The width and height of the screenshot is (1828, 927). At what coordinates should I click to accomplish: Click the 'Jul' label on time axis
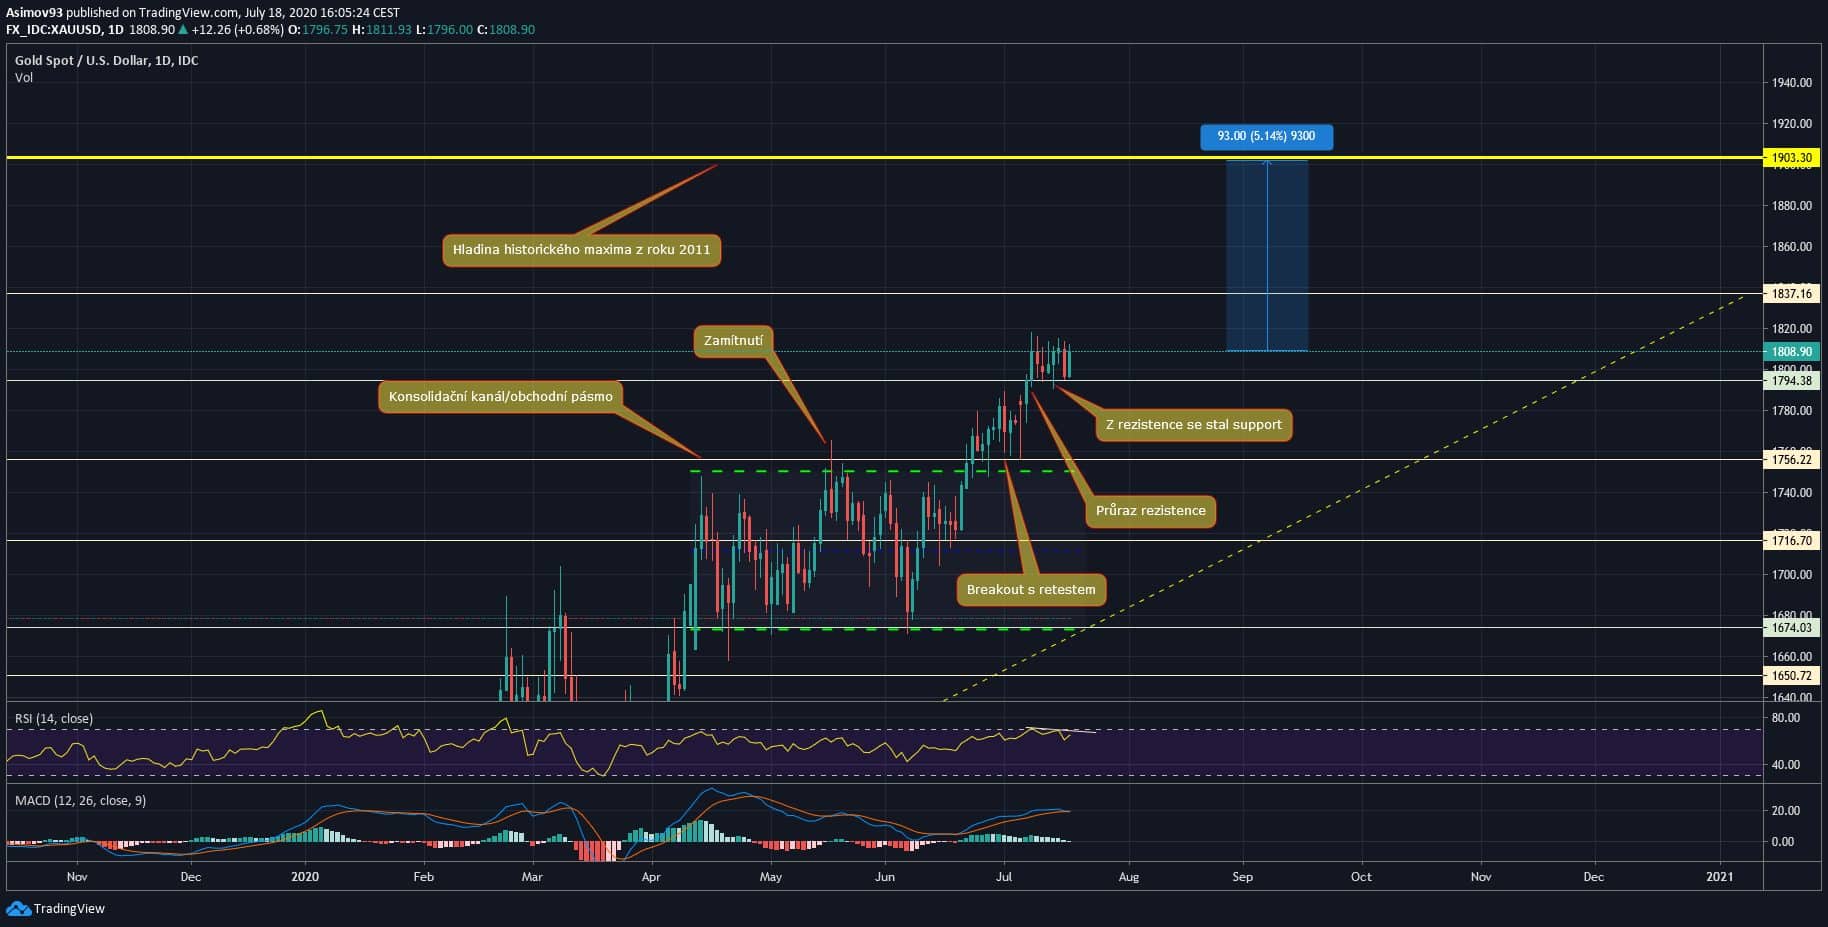(x=1004, y=877)
